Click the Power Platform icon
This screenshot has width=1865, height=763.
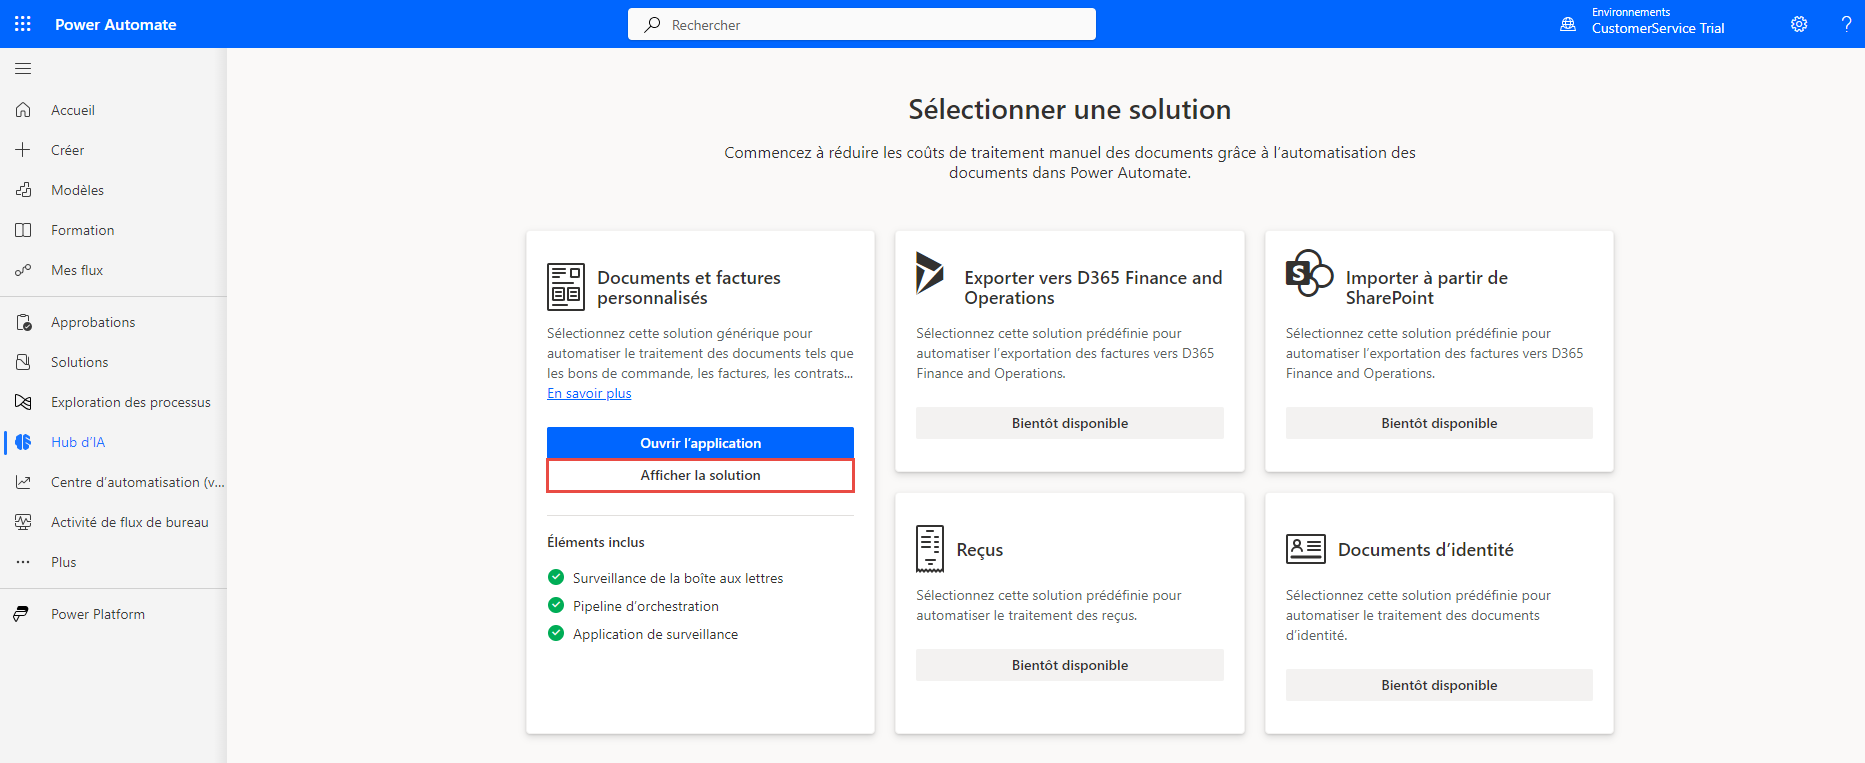[x=23, y=614]
